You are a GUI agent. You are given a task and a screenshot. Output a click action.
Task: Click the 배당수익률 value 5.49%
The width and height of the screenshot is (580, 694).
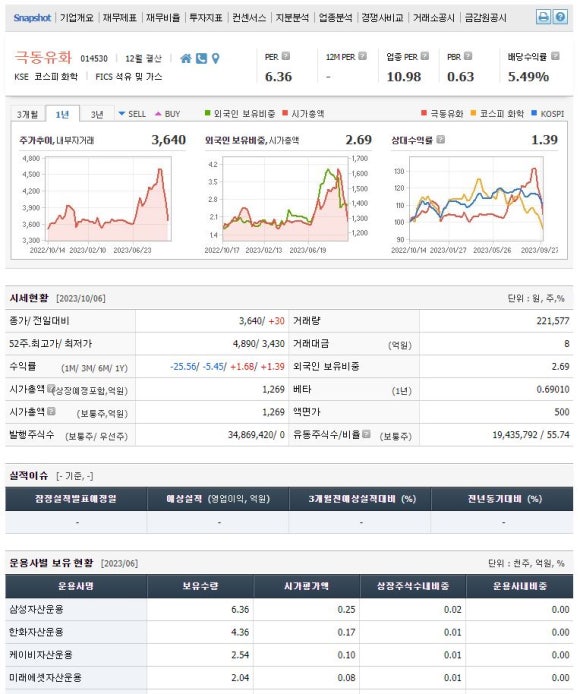[528, 77]
